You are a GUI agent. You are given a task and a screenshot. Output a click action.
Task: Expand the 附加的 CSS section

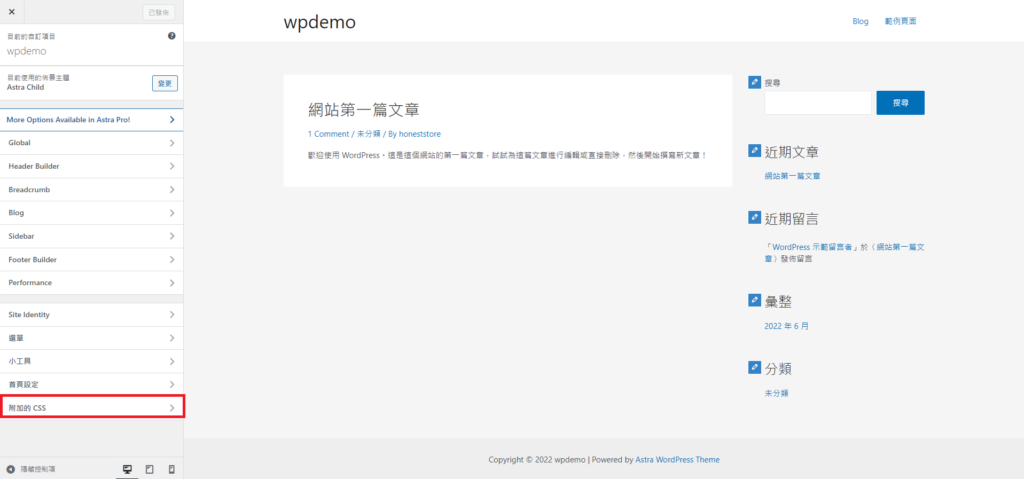click(x=91, y=408)
